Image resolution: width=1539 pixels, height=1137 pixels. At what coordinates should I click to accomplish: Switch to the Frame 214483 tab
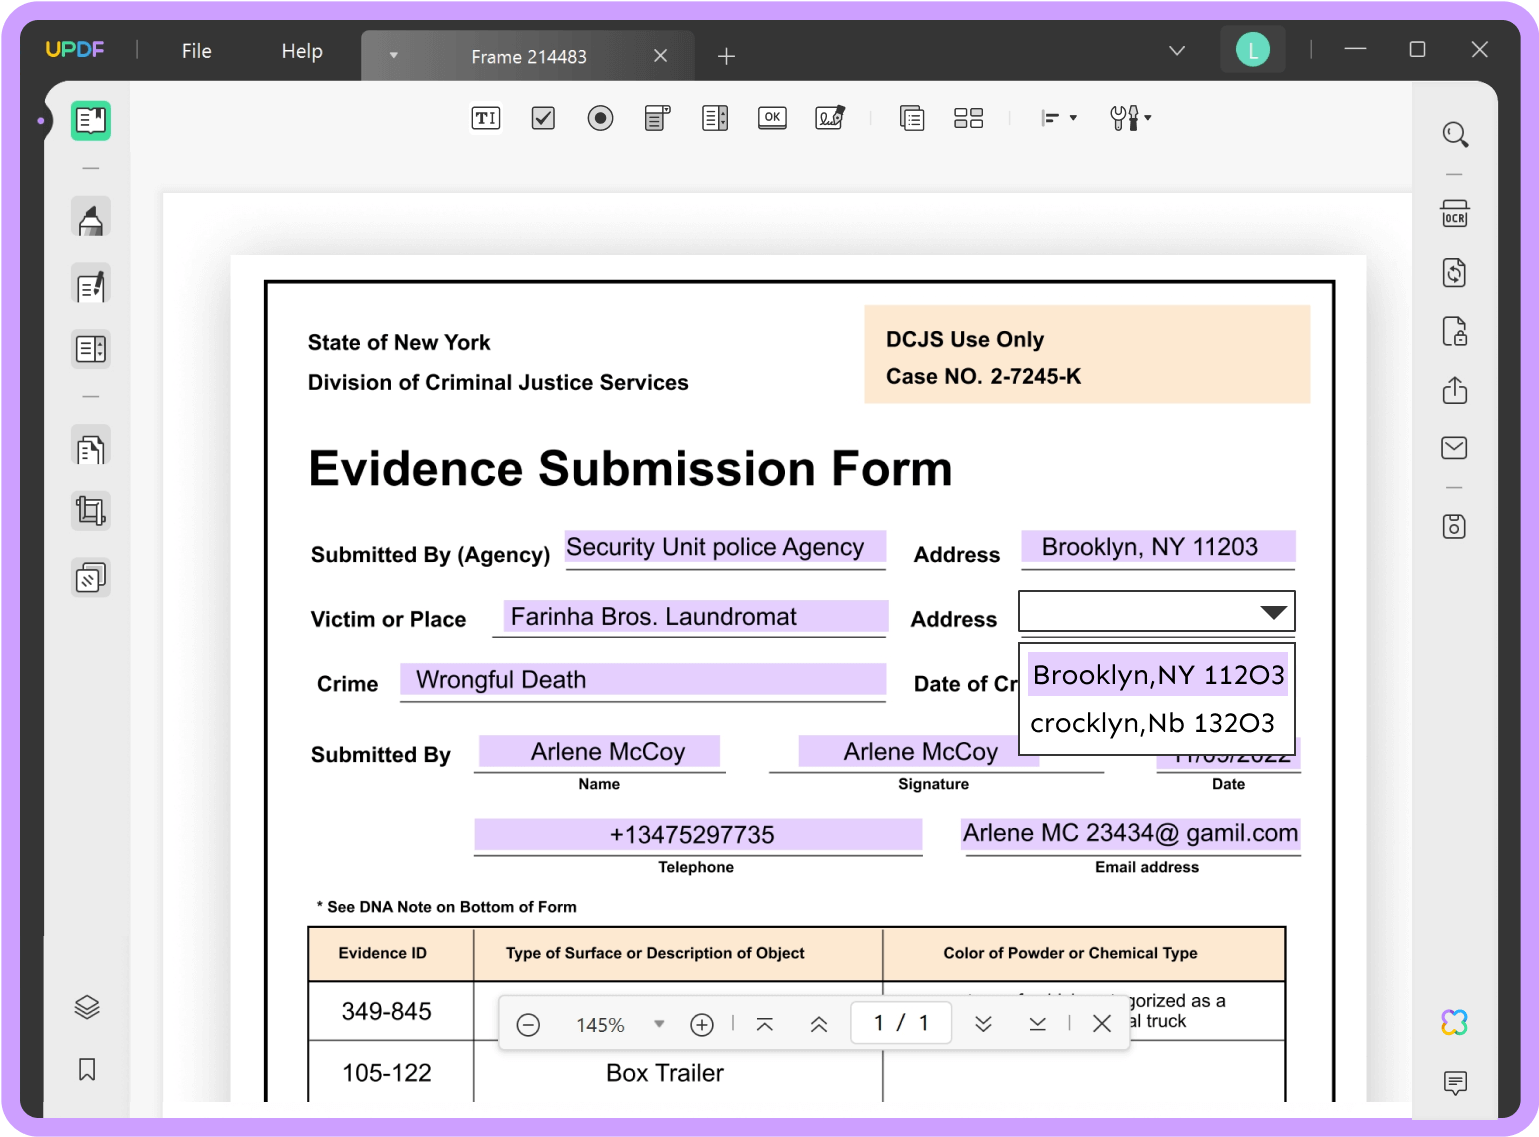coord(528,56)
